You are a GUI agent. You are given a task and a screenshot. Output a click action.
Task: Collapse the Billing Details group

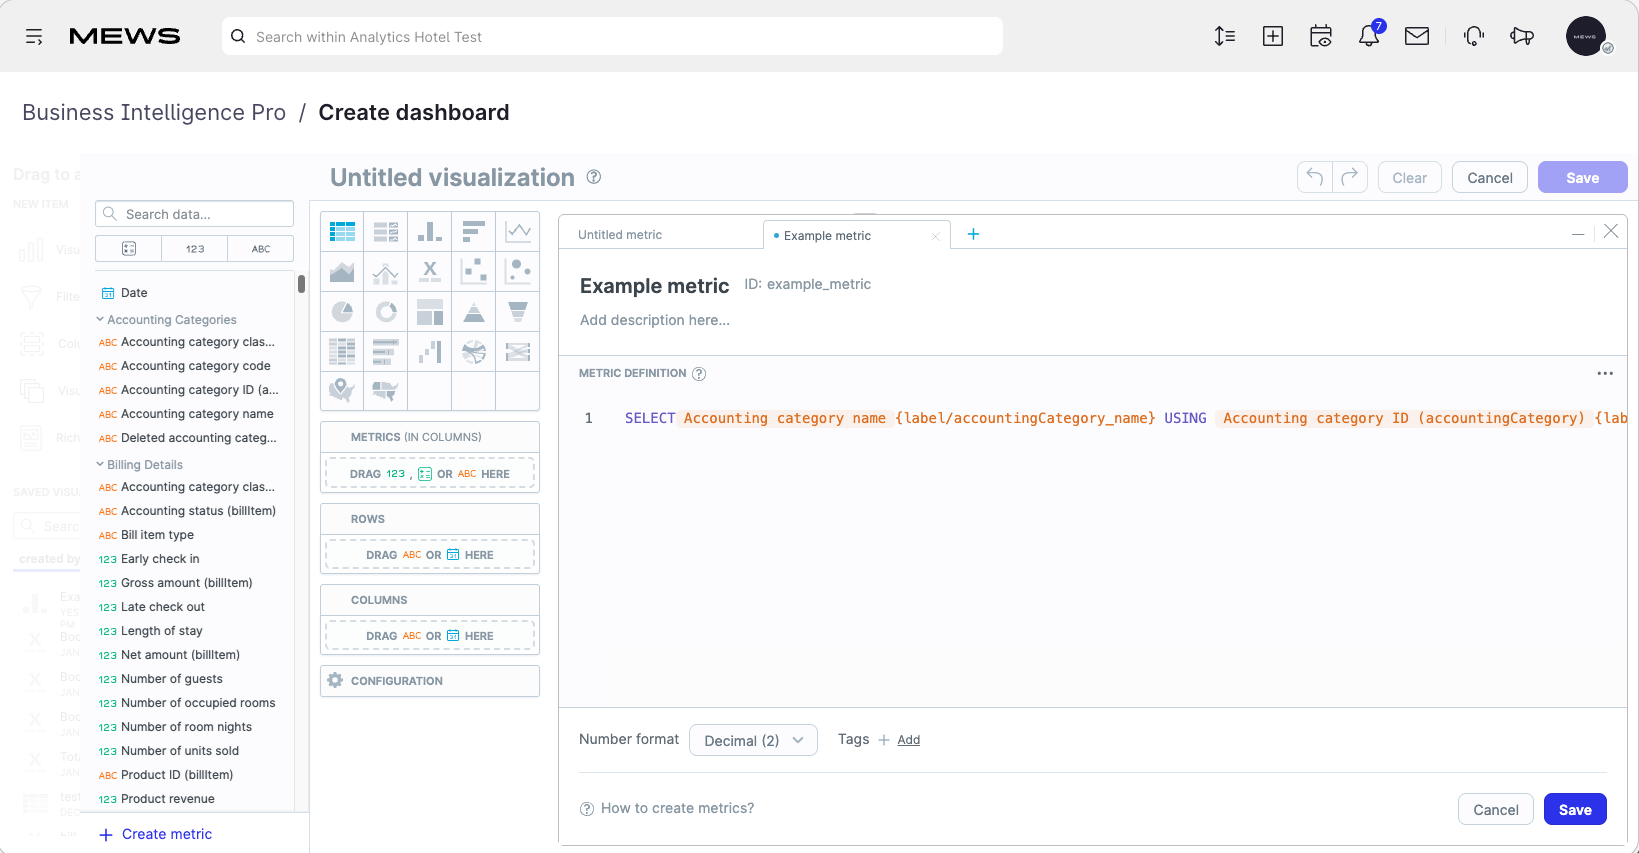coord(139,465)
